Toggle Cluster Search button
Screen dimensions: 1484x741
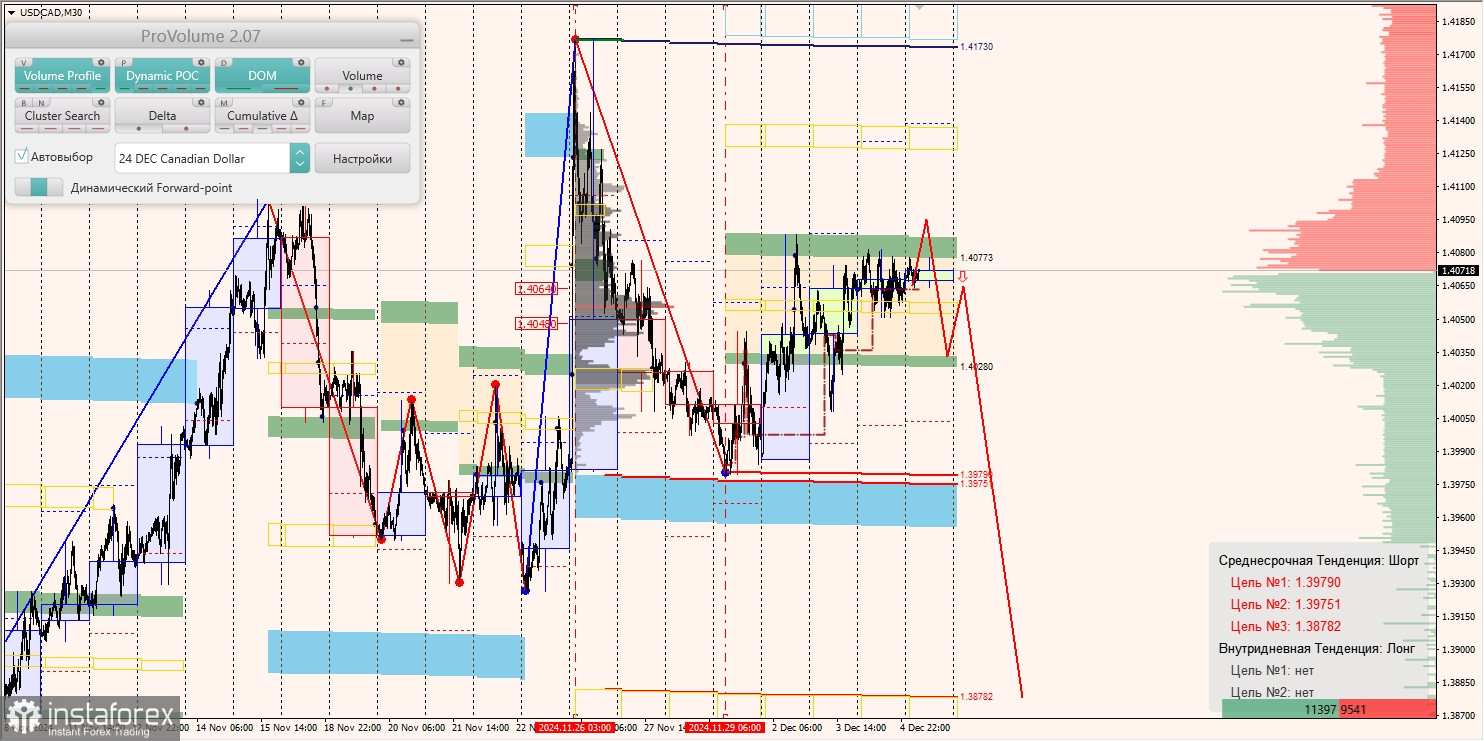62,115
